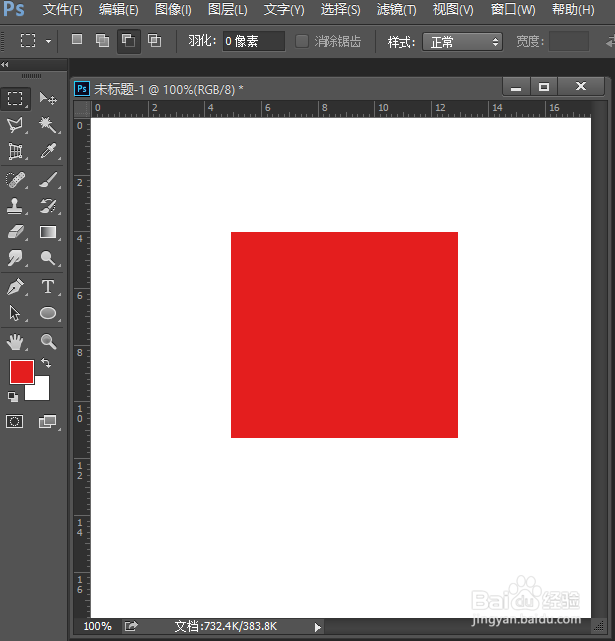Open the 选择(S) menu
Screen dimensions: 615x641
[x=340, y=9]
